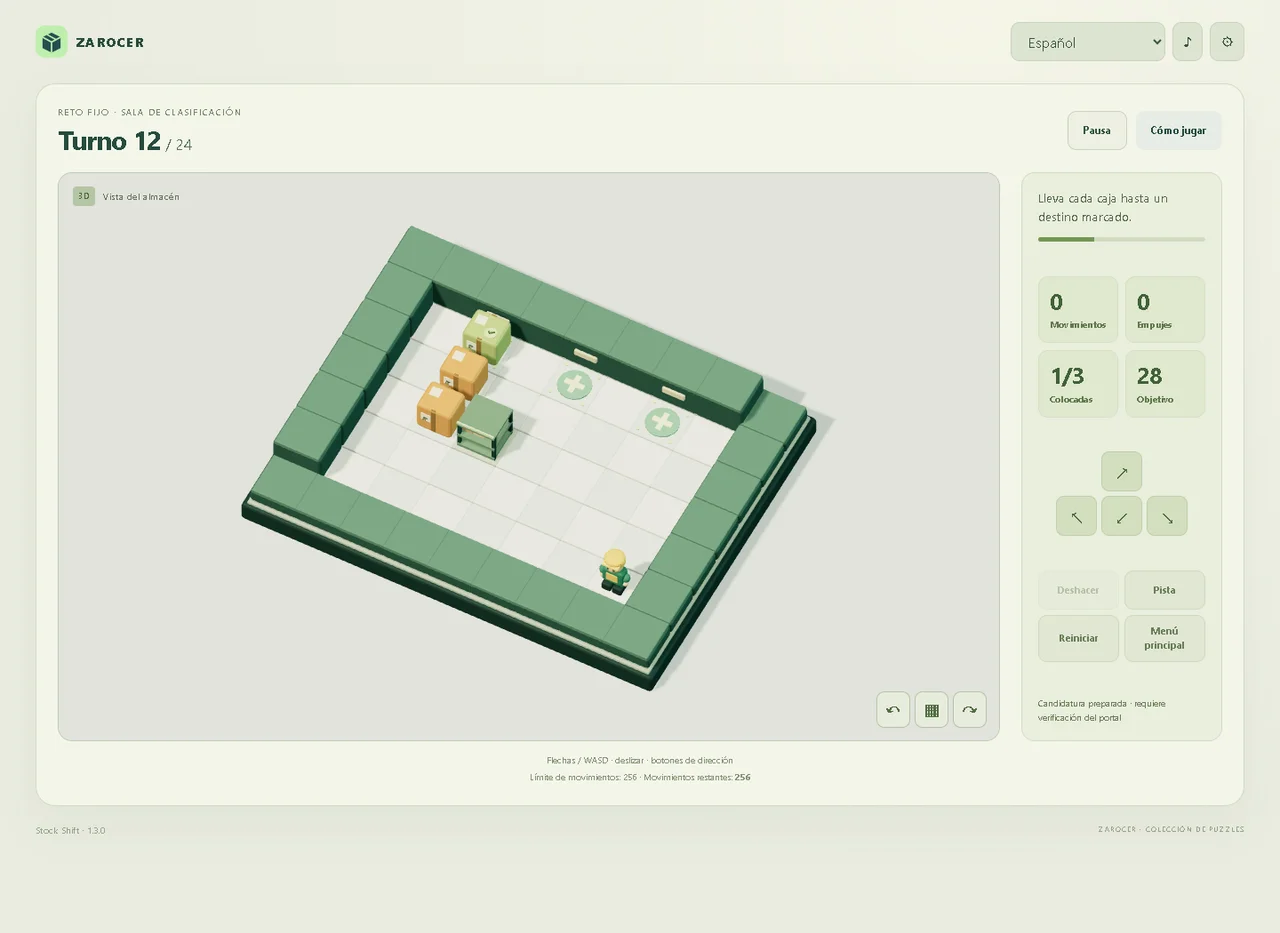
Task: Click the orange box beside the dark crate
Action: [441, 408]
